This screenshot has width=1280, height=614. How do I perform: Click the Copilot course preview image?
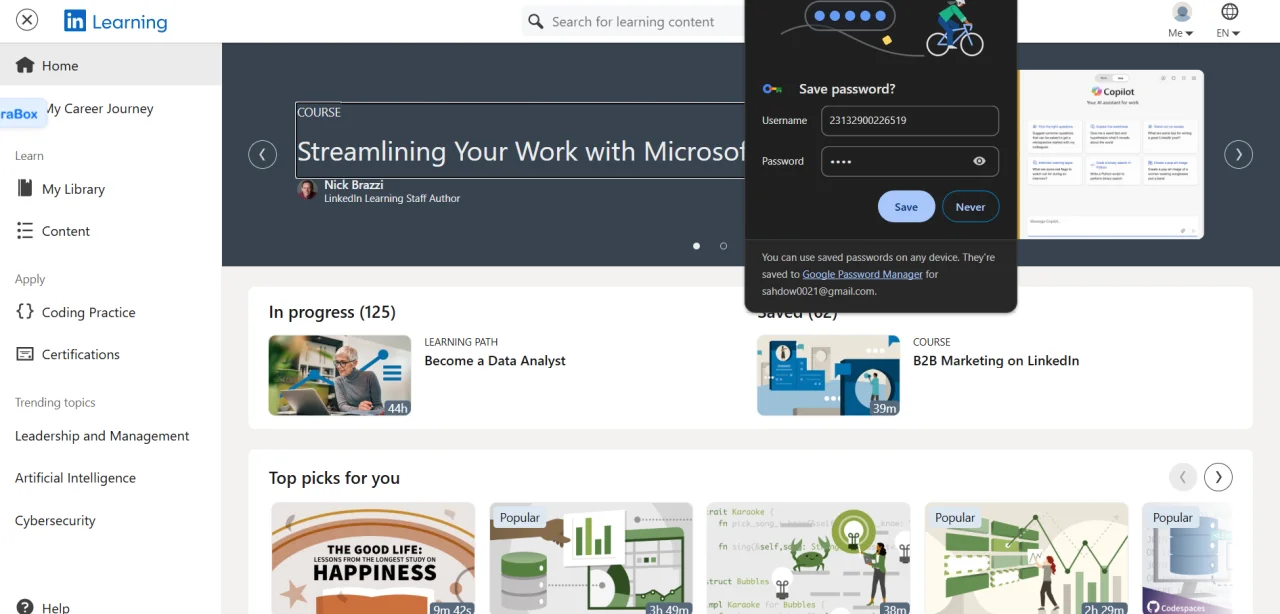1111,154
